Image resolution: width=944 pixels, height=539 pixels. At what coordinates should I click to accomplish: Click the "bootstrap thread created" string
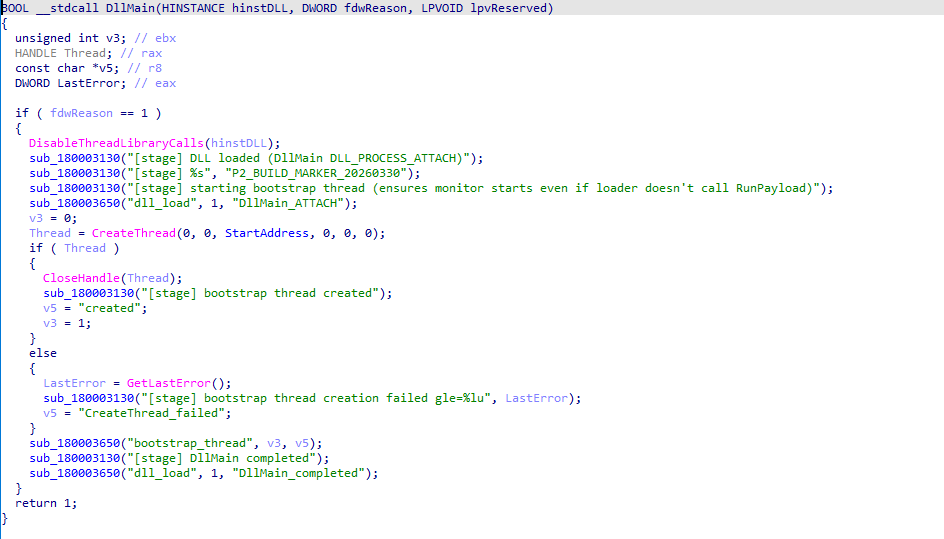(259, 293)
